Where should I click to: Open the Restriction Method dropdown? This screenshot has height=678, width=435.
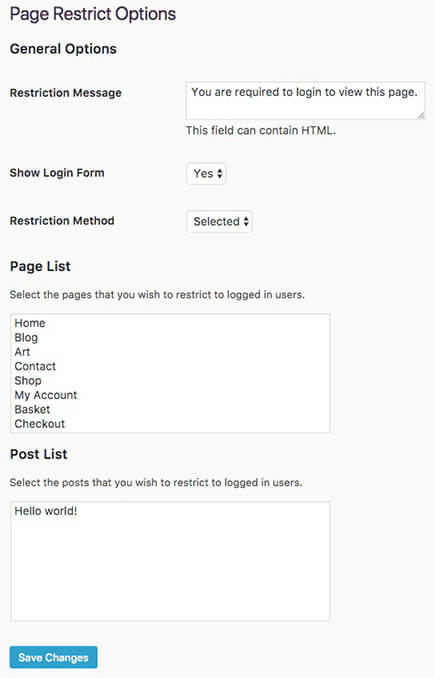220,221
